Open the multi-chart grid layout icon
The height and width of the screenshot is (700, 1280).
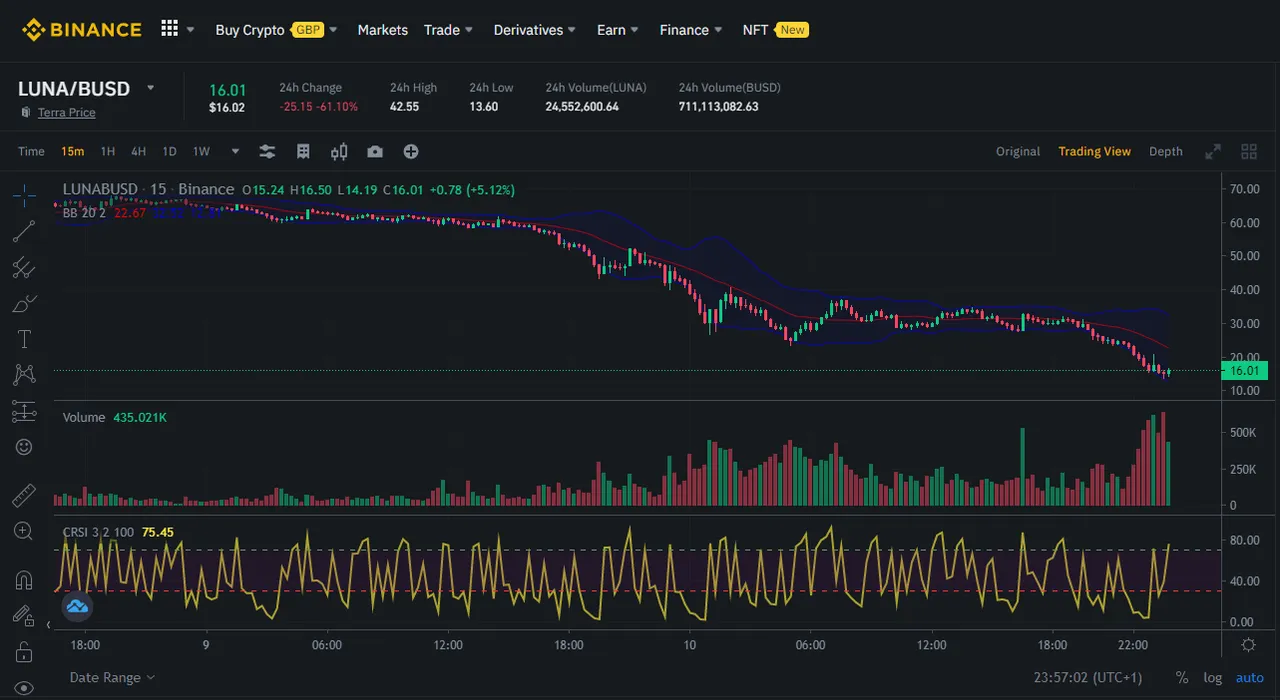(1249, 152)
